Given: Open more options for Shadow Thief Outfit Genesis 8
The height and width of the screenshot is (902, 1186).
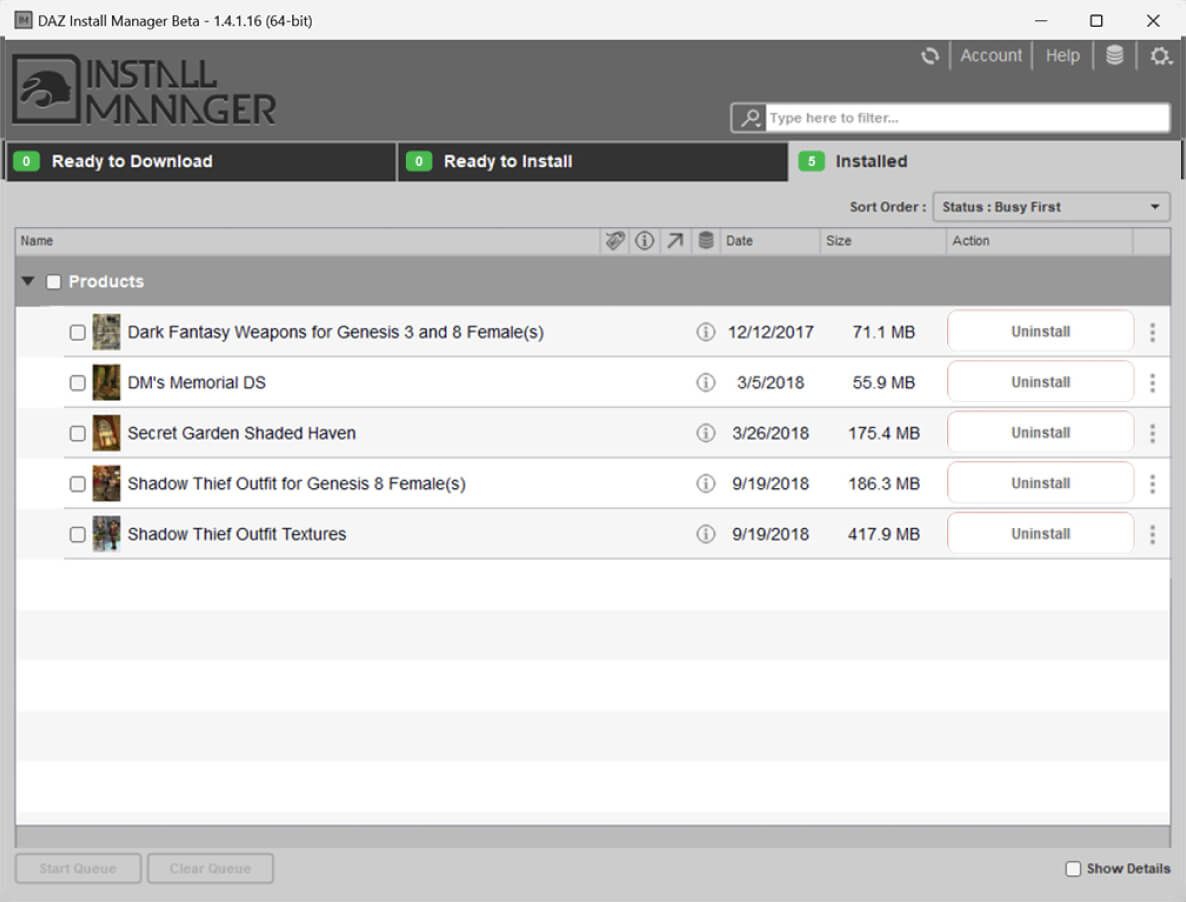Looking at the screenshot, I should click(1152, 484).
